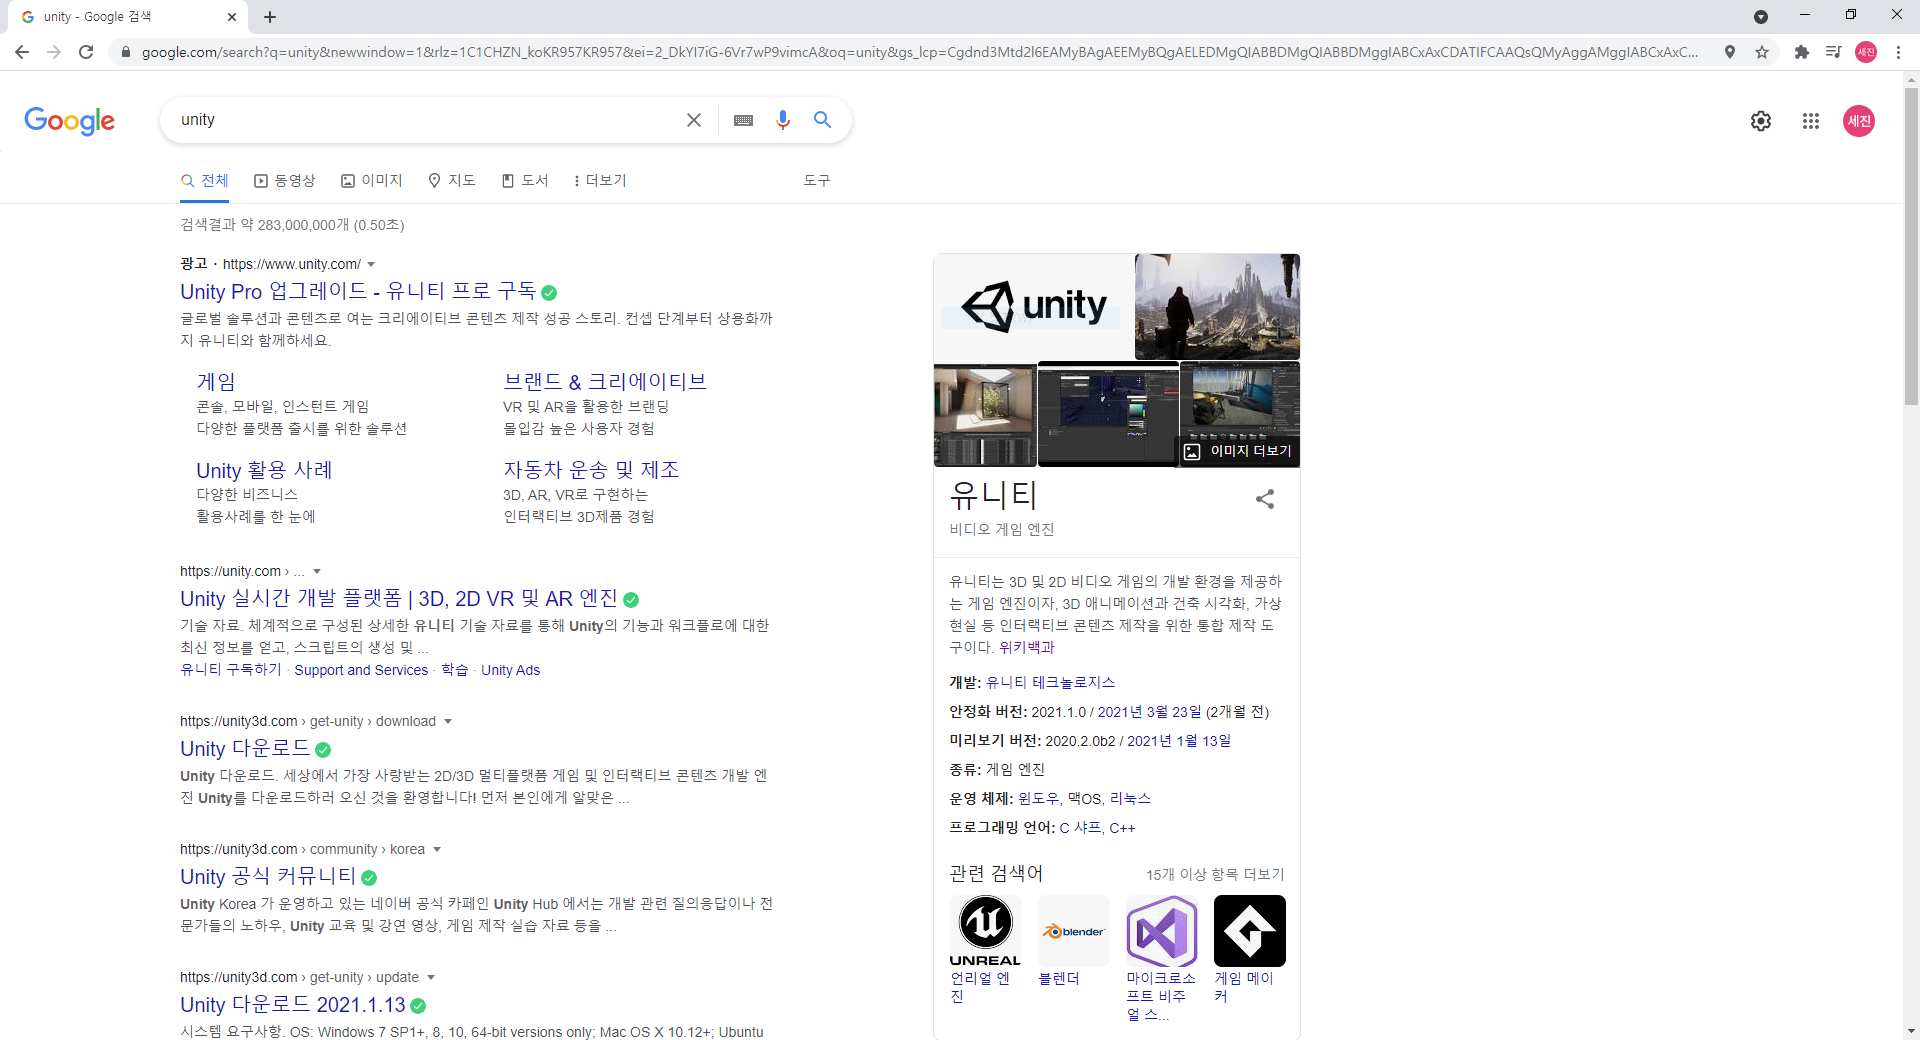Open the Google apps grid icon

(x=1811, y=121)
